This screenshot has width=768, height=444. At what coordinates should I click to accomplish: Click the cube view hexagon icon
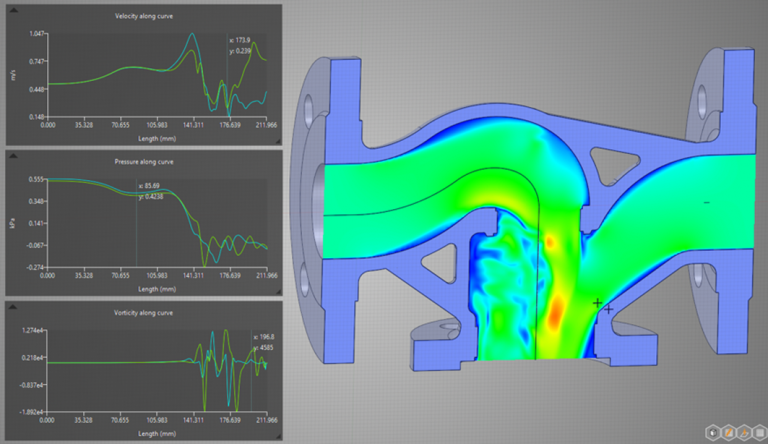[713, 432]
